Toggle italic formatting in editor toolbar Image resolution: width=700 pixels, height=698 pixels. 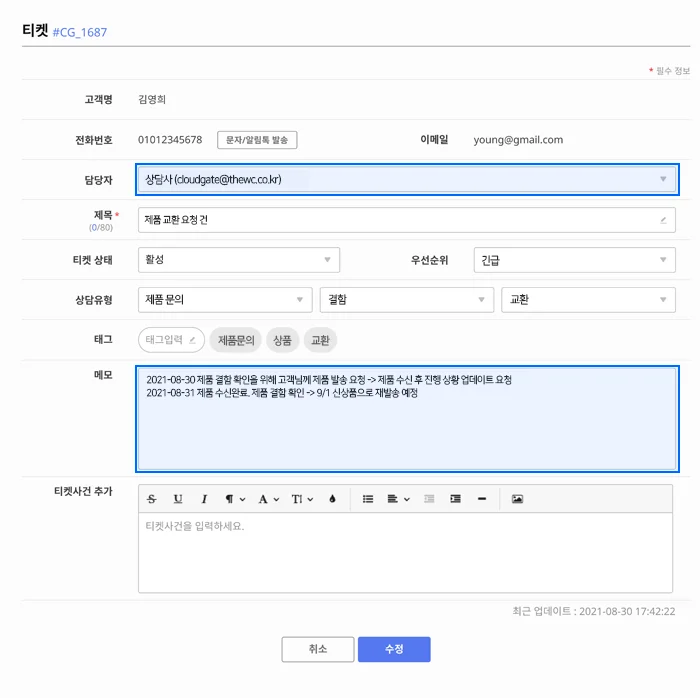204,499
